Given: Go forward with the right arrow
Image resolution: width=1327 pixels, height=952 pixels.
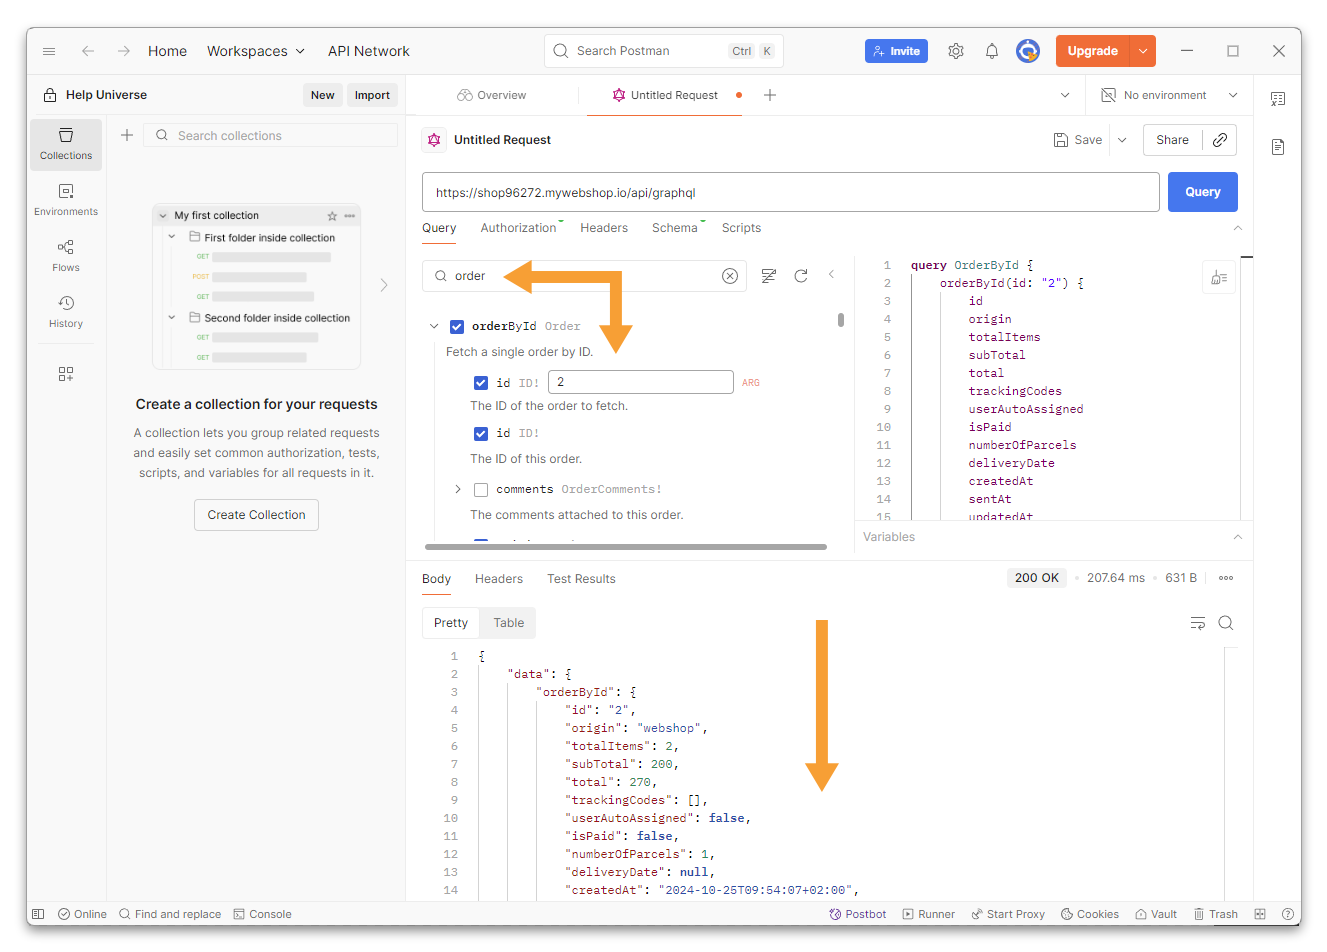Looking at the screenshot, I should click(x=123, y=51).
